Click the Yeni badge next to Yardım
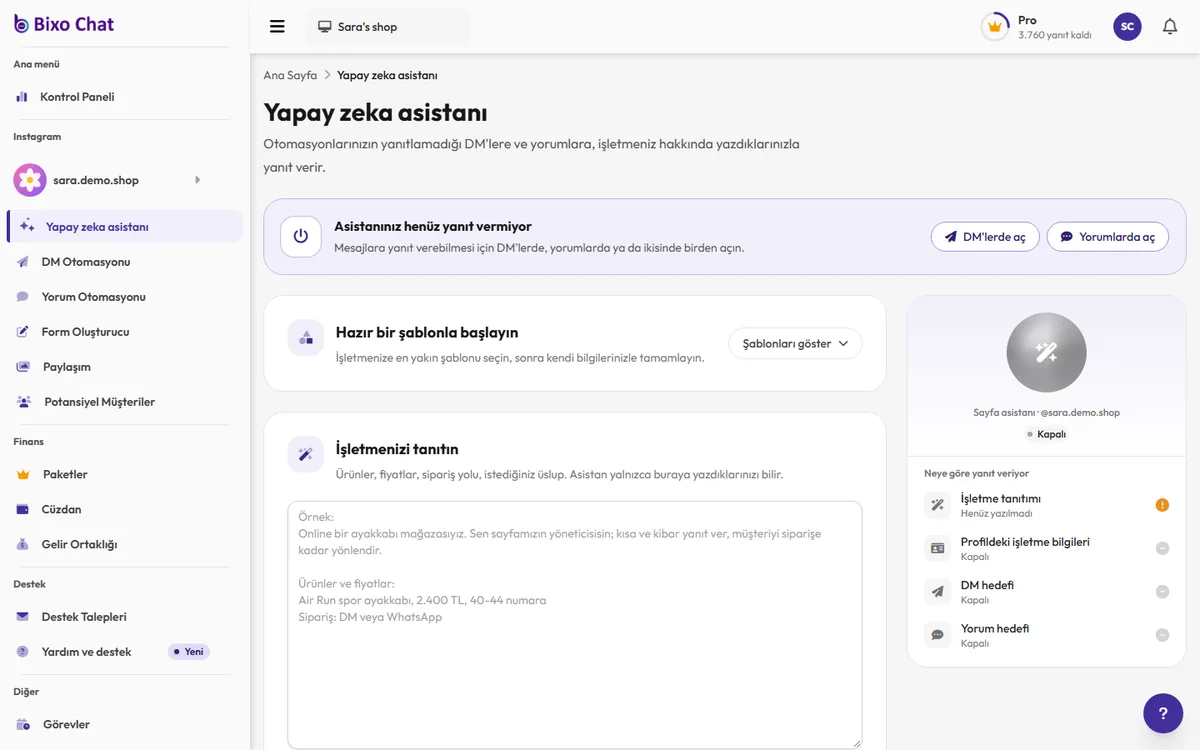This screenshot has width=1200, height=750. [x=189, y=652]
